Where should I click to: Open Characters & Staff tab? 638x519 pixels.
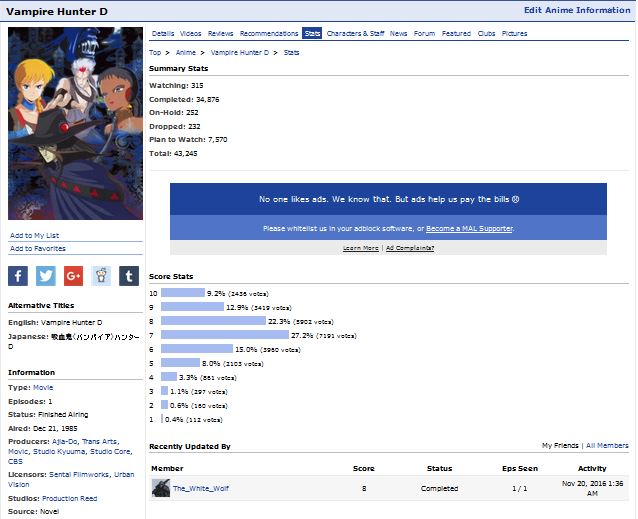355,33
